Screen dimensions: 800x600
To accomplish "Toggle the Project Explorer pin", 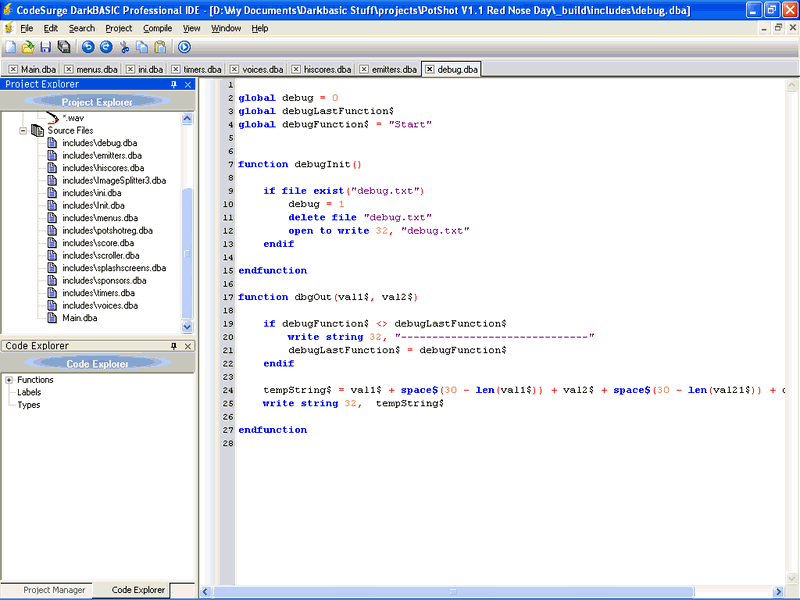I will [x=174, y=85].
